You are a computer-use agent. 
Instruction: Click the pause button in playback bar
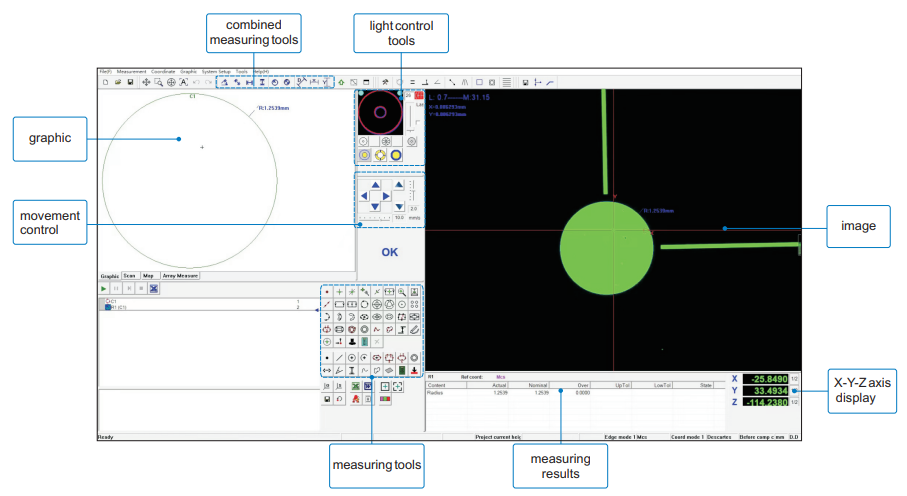pyautogui.click(x=116, y=288)
